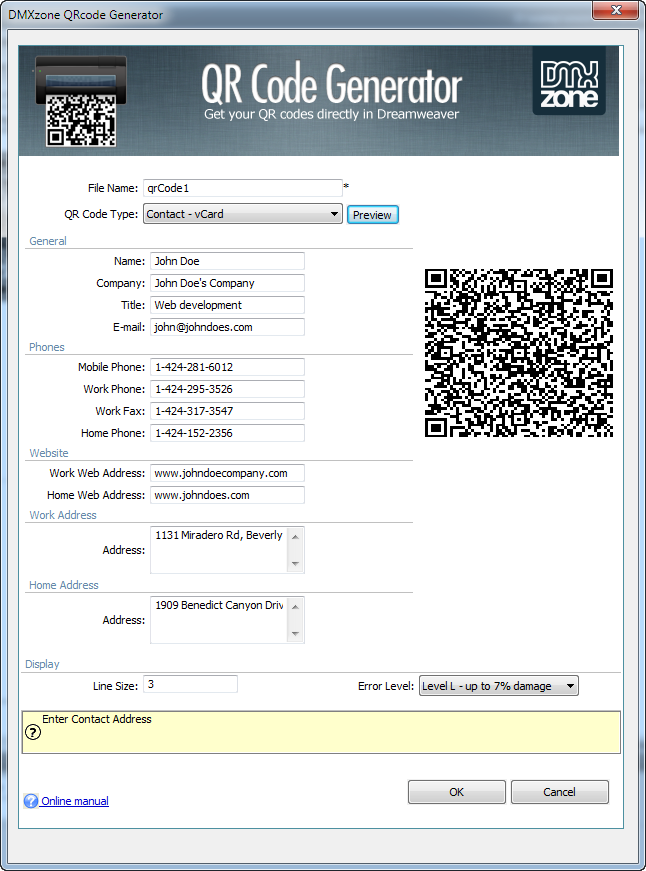Click the Work Fax input field
The width and height of the screenshot is (646, 871).
[x=227, y=411]
